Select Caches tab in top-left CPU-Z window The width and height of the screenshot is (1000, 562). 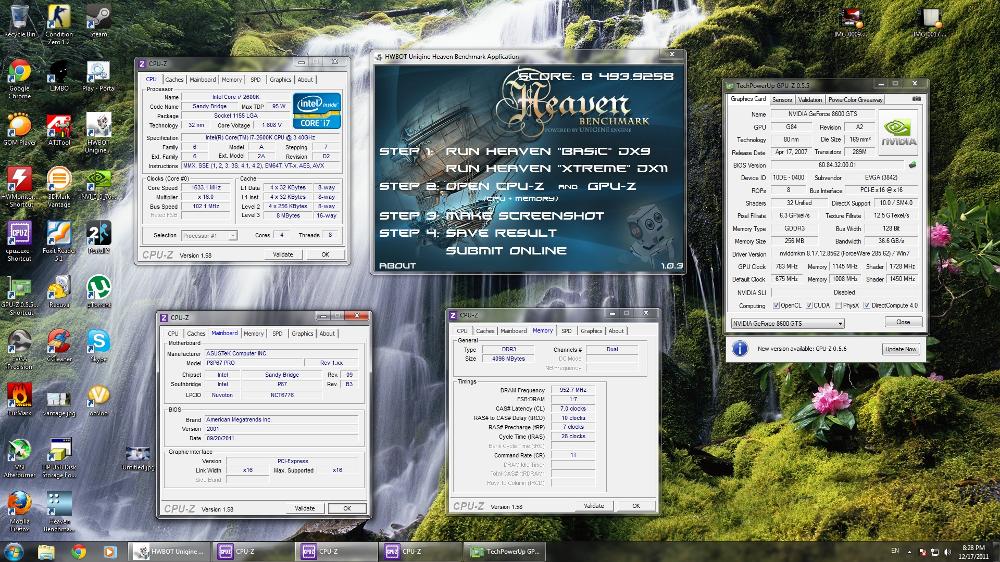[x=174, y=80]
